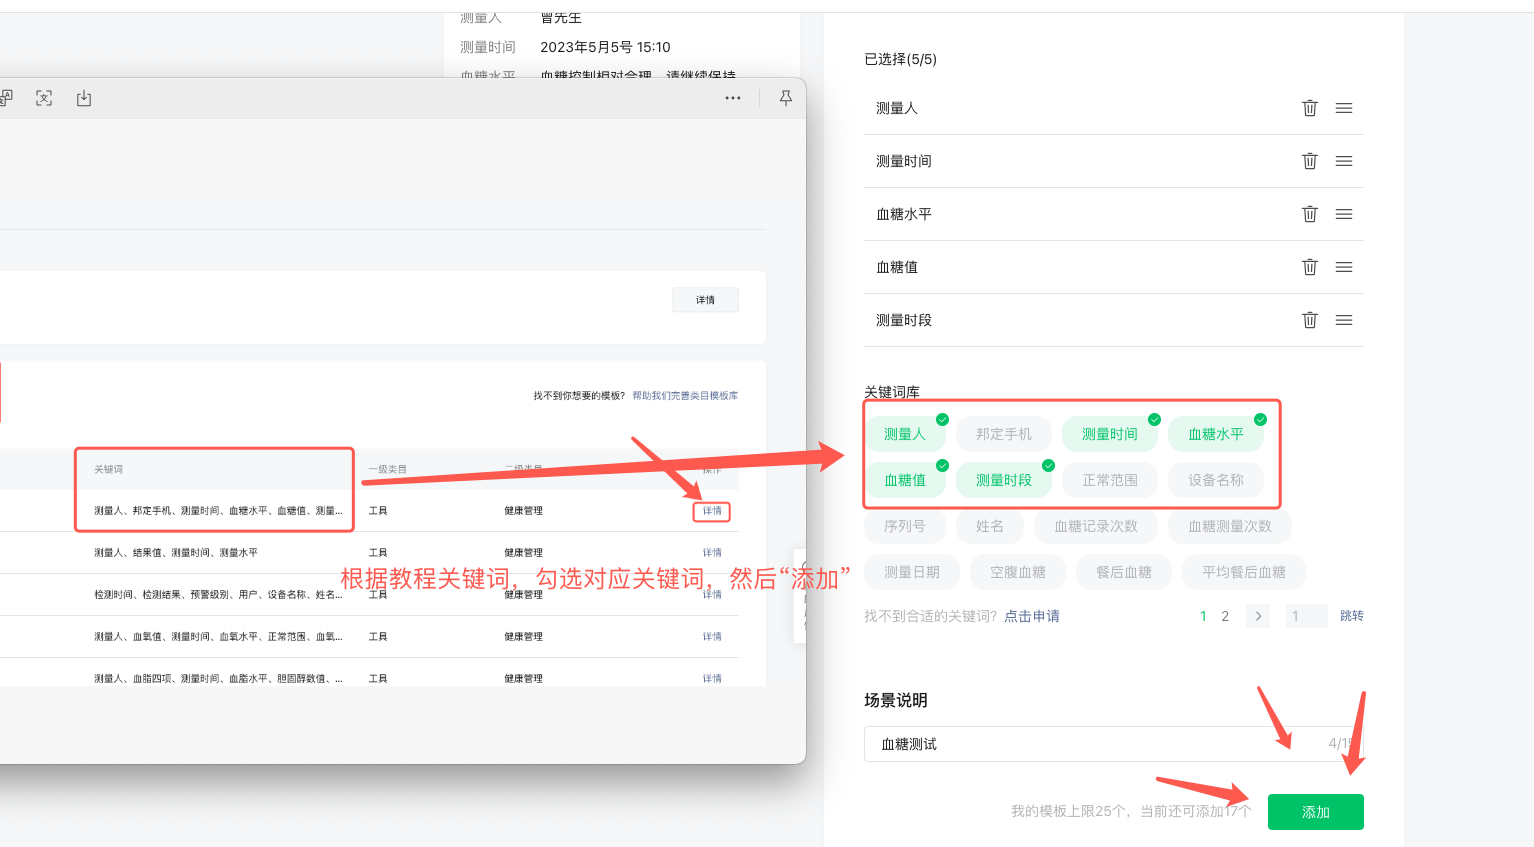Image resolution: width=1534 pixels, height=847 pixels.
Task: Go to next keyword page arrow
Action: coord(1258,616)
